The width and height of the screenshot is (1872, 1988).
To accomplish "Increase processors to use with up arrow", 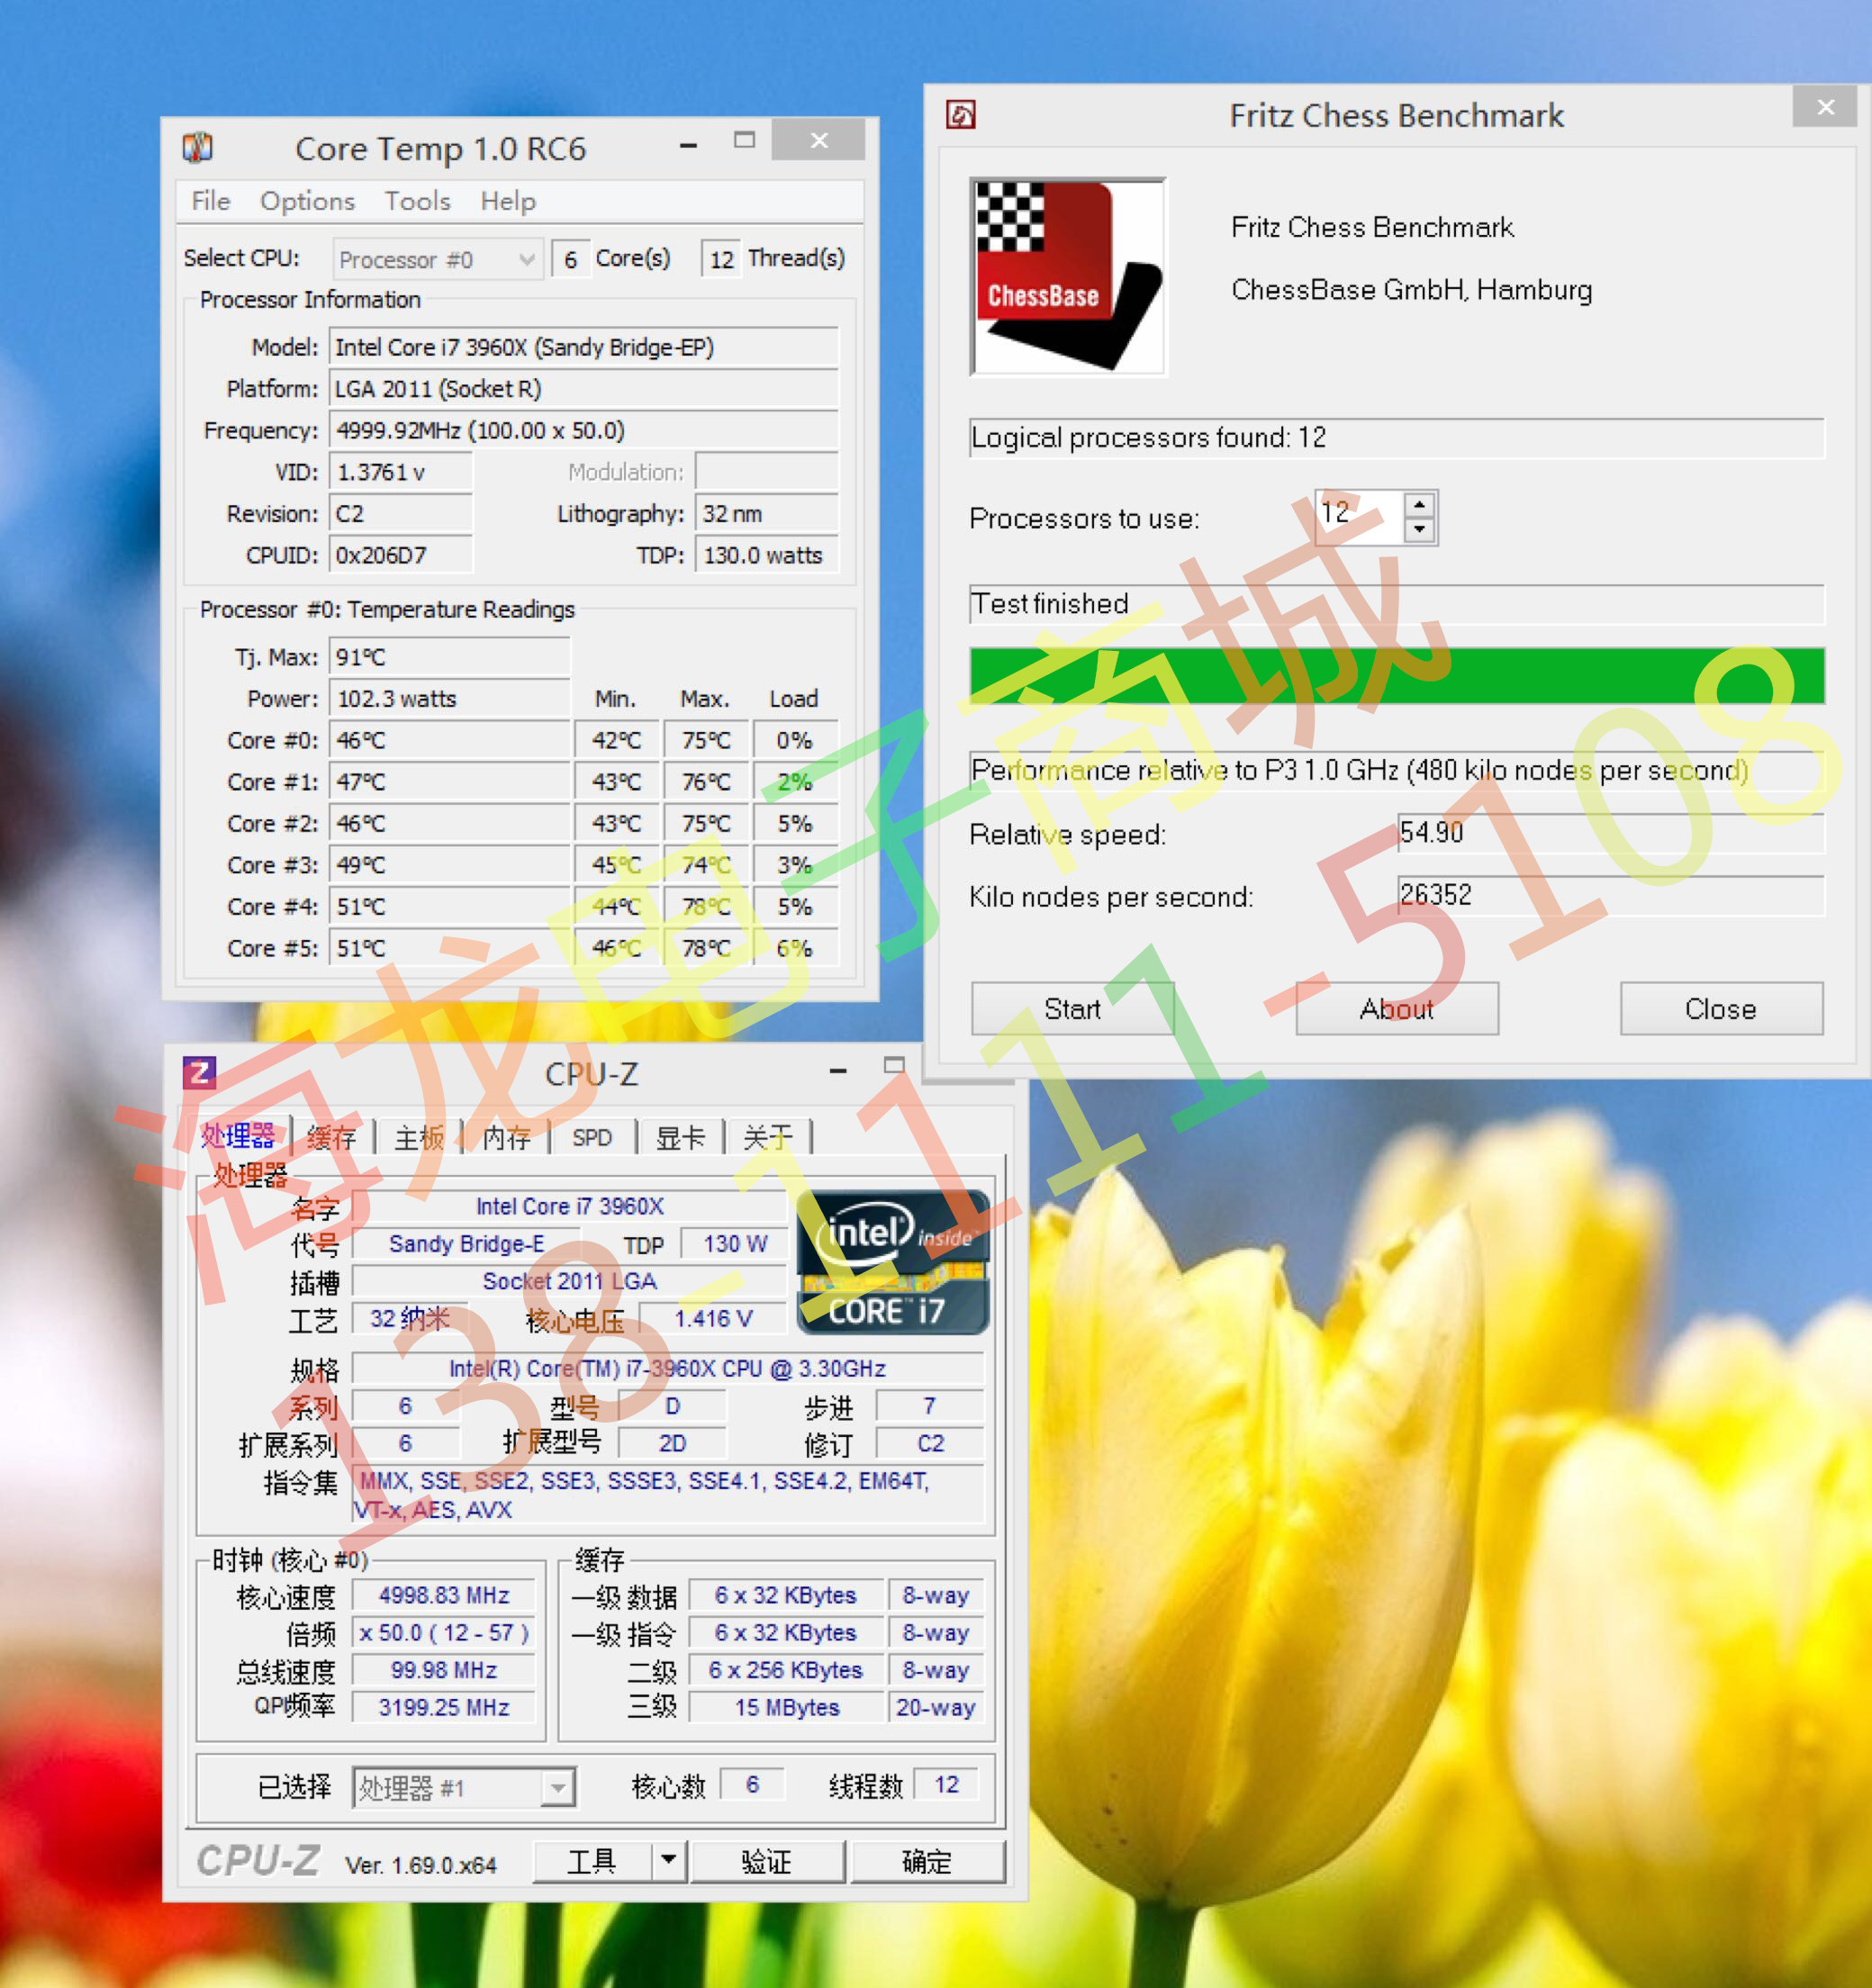I will tap(1419, 504).
